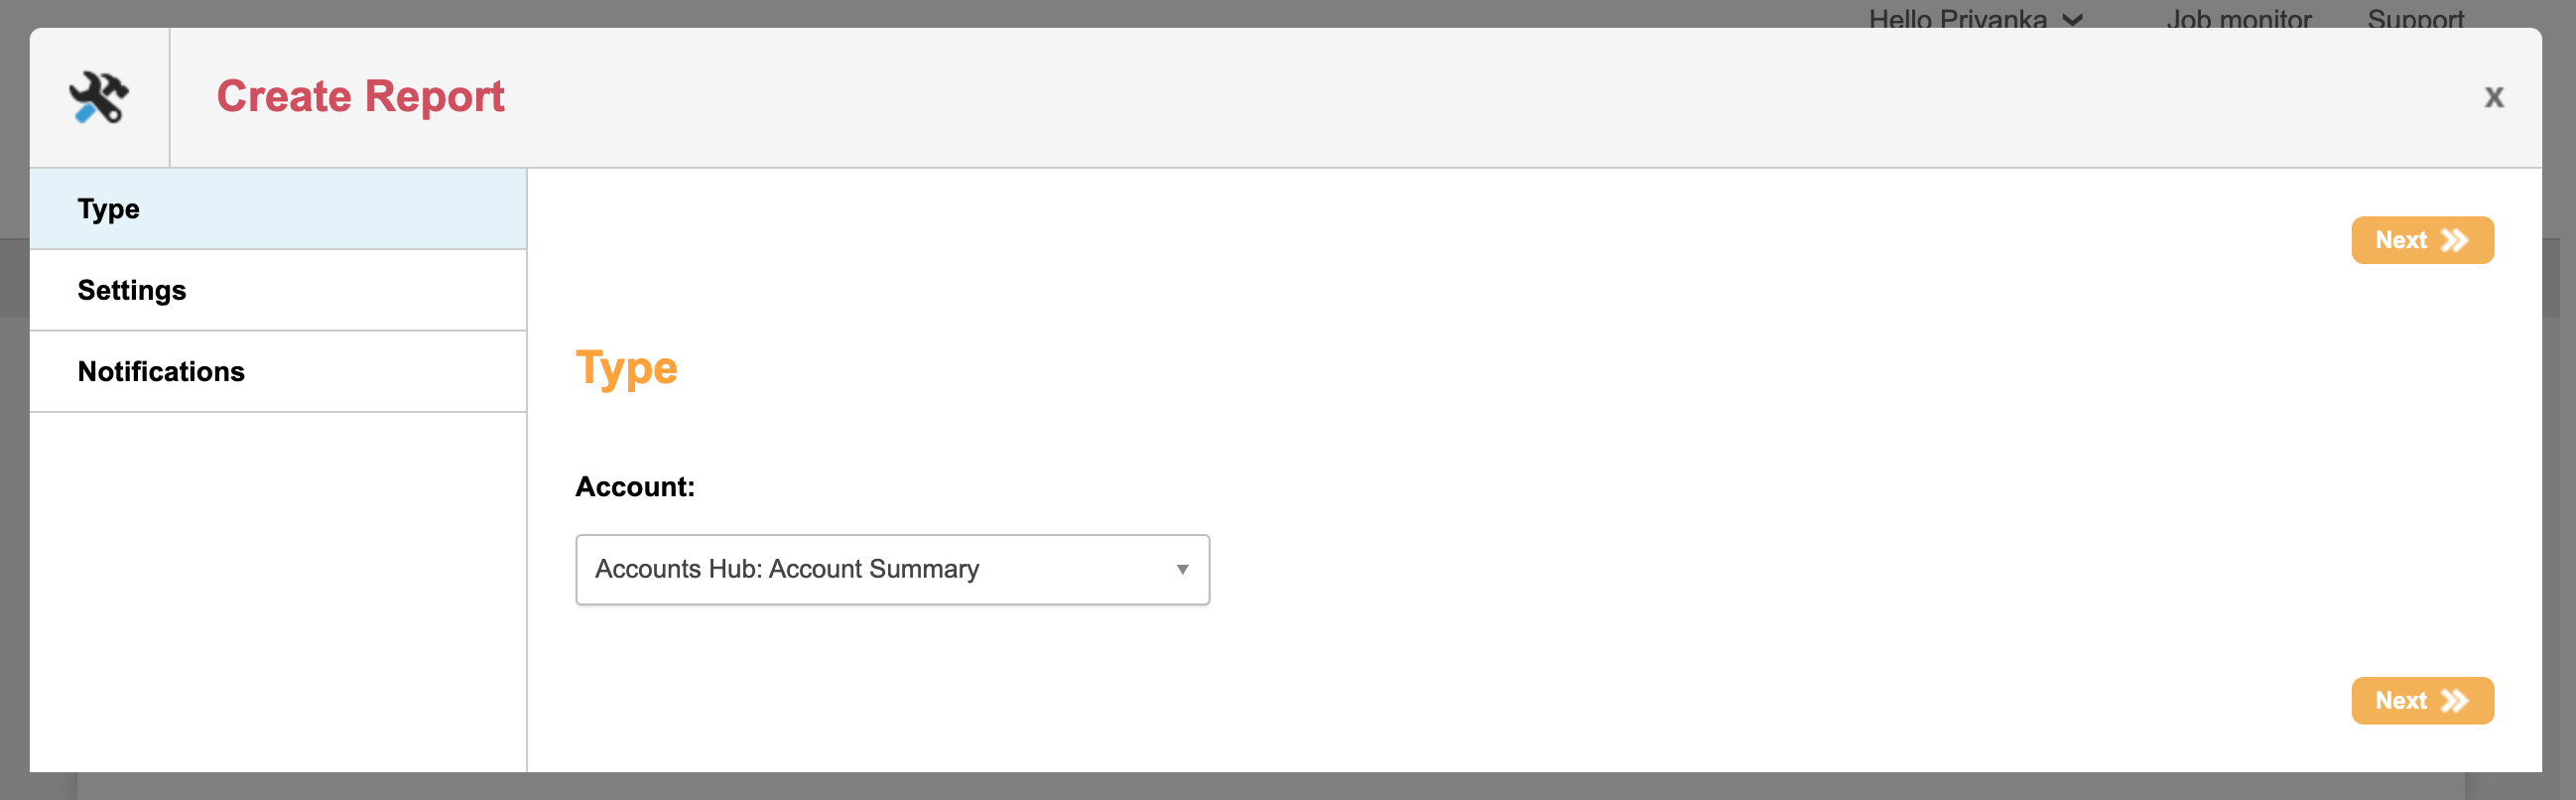
Task: Click double-chevron arrow in bottom Next button
Action: [x=2454, y=701]
